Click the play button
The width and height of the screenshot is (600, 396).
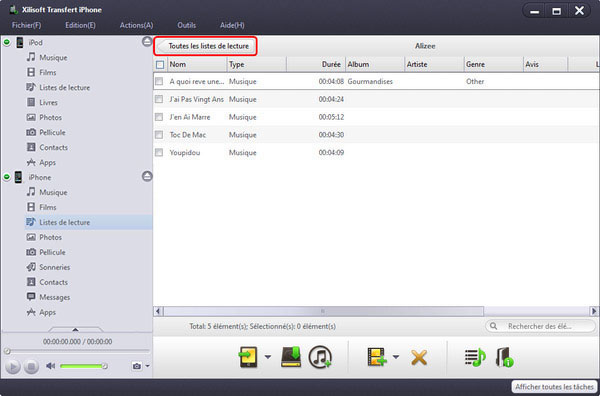13,367
